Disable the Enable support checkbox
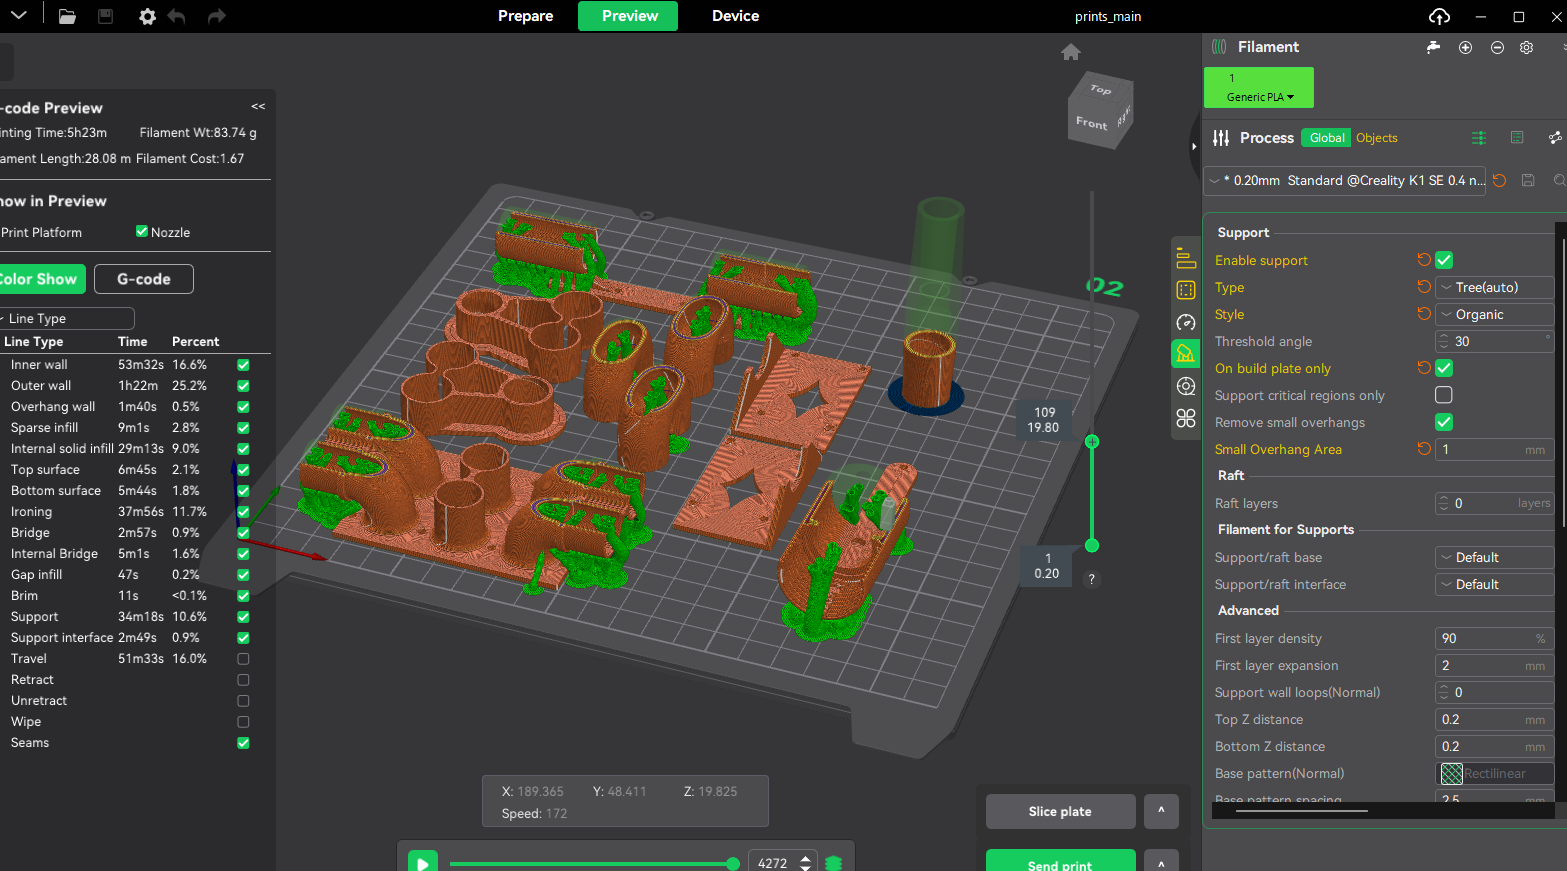 coord(1443,260)
